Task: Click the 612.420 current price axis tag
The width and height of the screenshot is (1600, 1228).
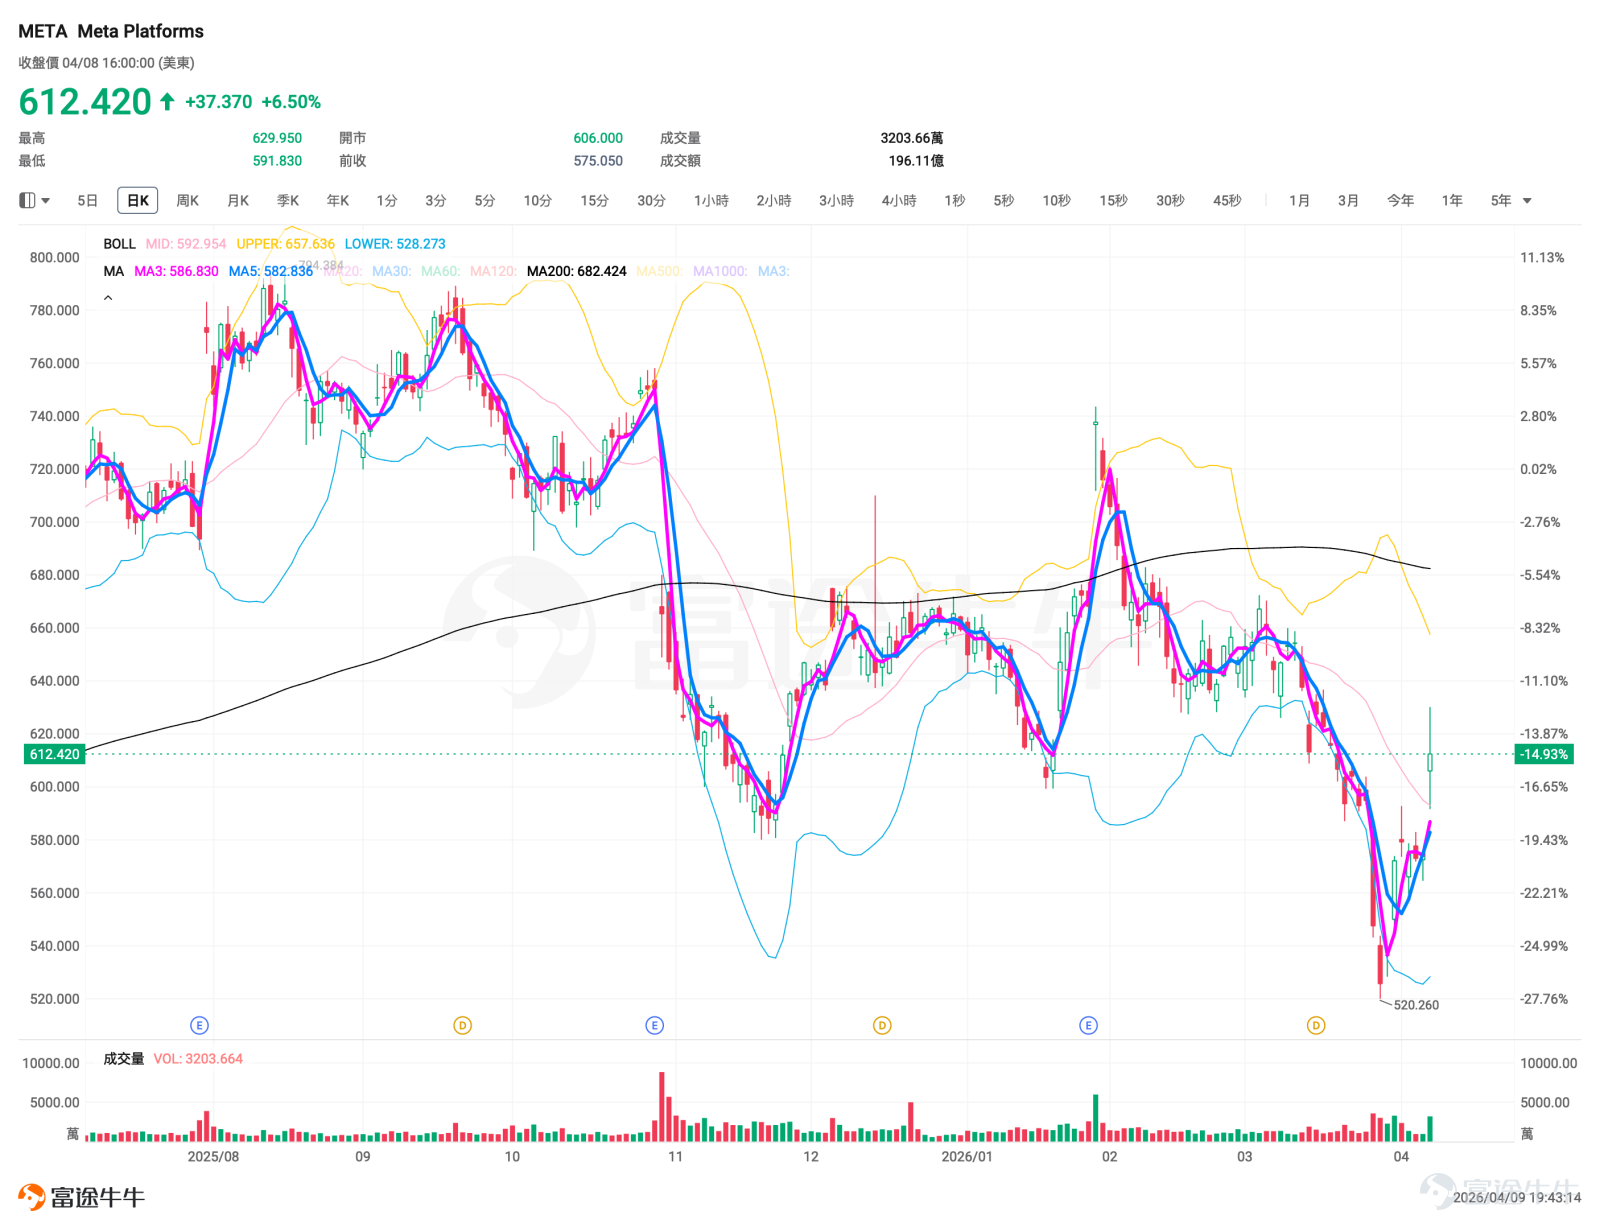Action: click(x=54, y=754)
